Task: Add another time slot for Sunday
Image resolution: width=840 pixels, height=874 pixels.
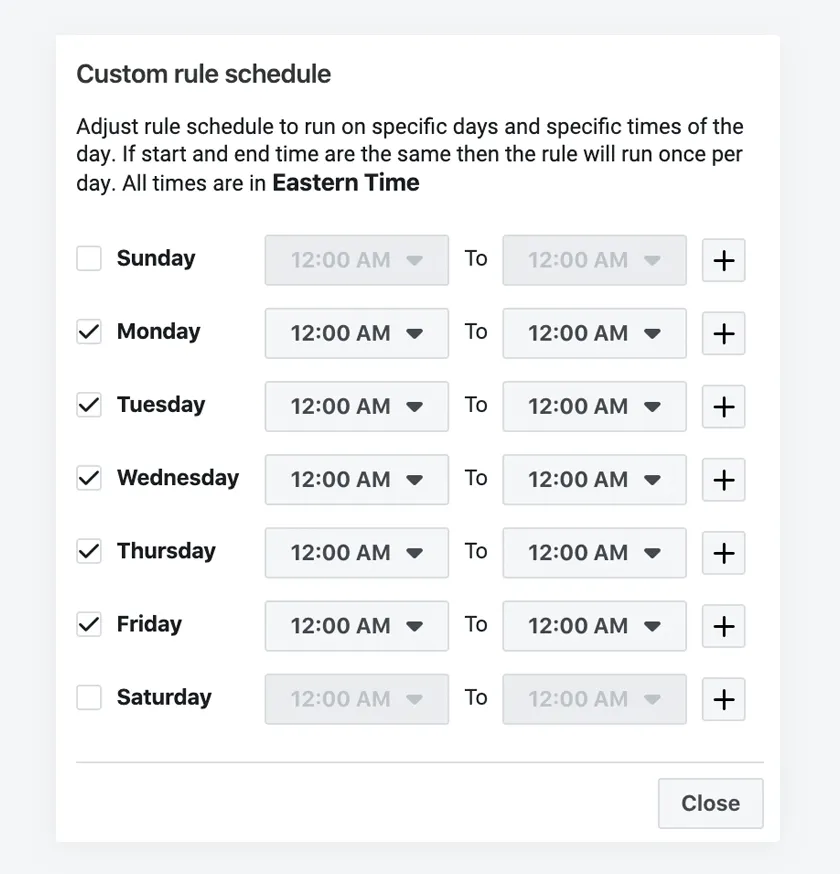Action: 723,260
